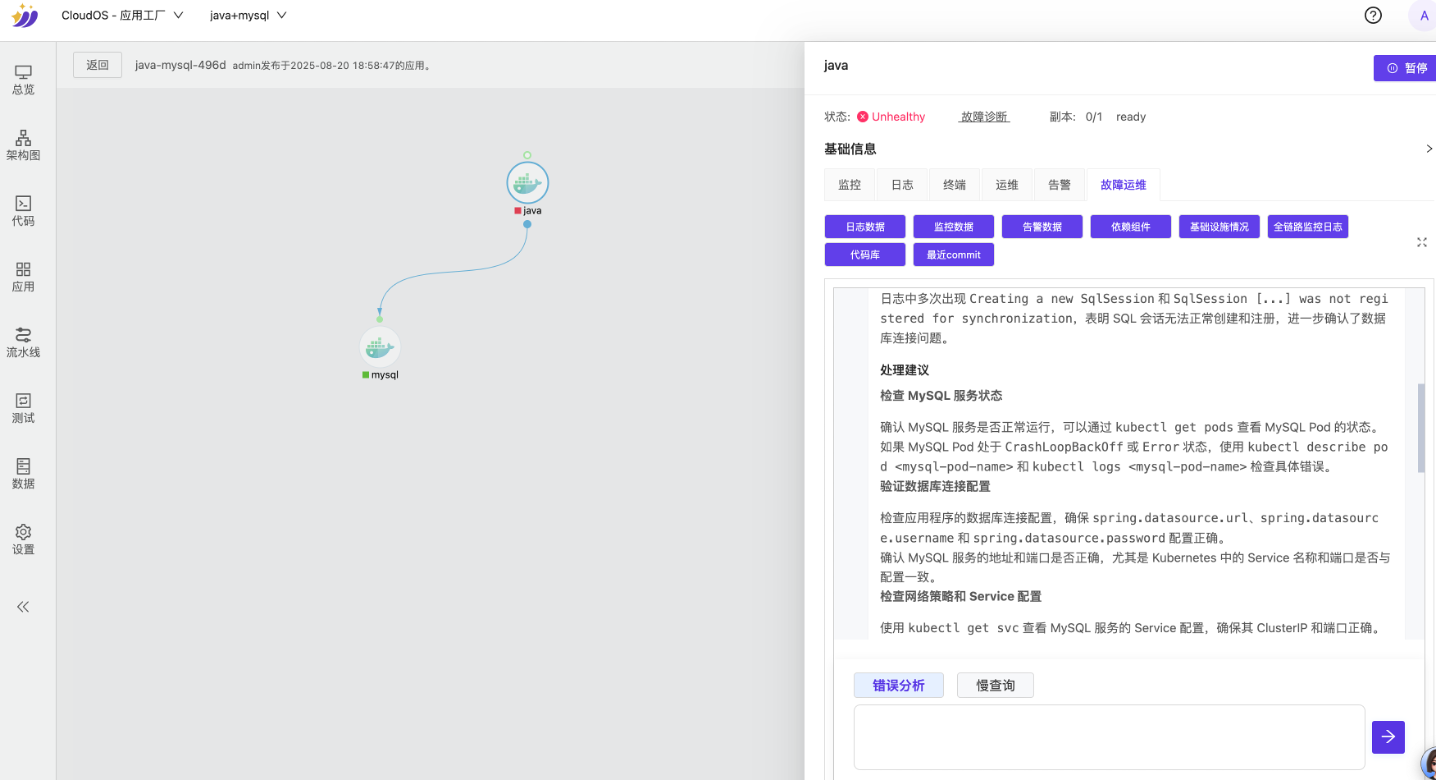Collapse the left sidebar with double chevron
Screen dimensions: 1436x780
tap(23, 607)
